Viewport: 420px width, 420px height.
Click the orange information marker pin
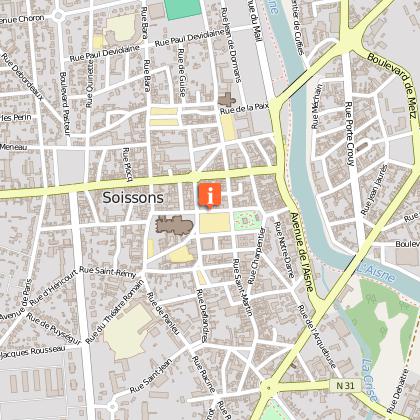pos(210,196)
